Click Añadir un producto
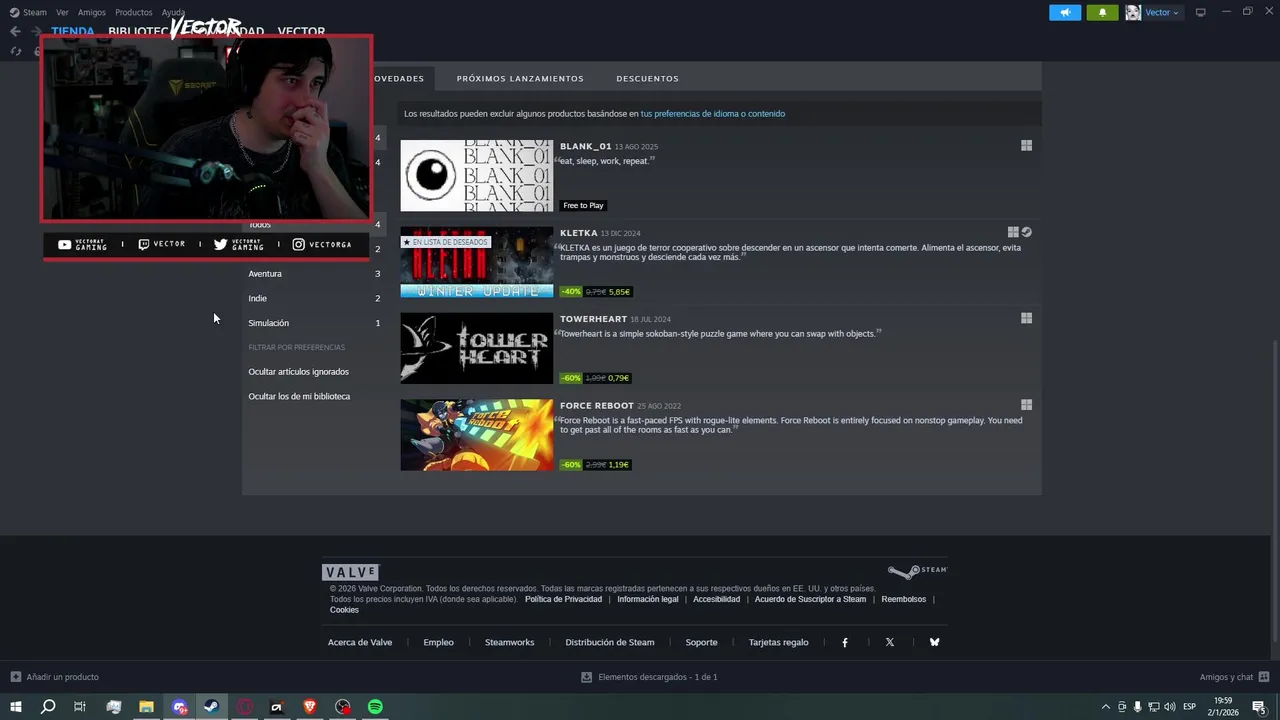The height and width of the screenshot is (720, 1280). (54, 677)
